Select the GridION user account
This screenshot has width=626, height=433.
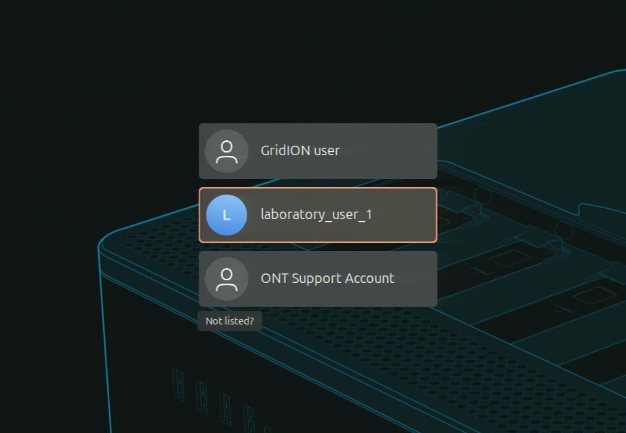pyautogui.click(x=318, y=151)
